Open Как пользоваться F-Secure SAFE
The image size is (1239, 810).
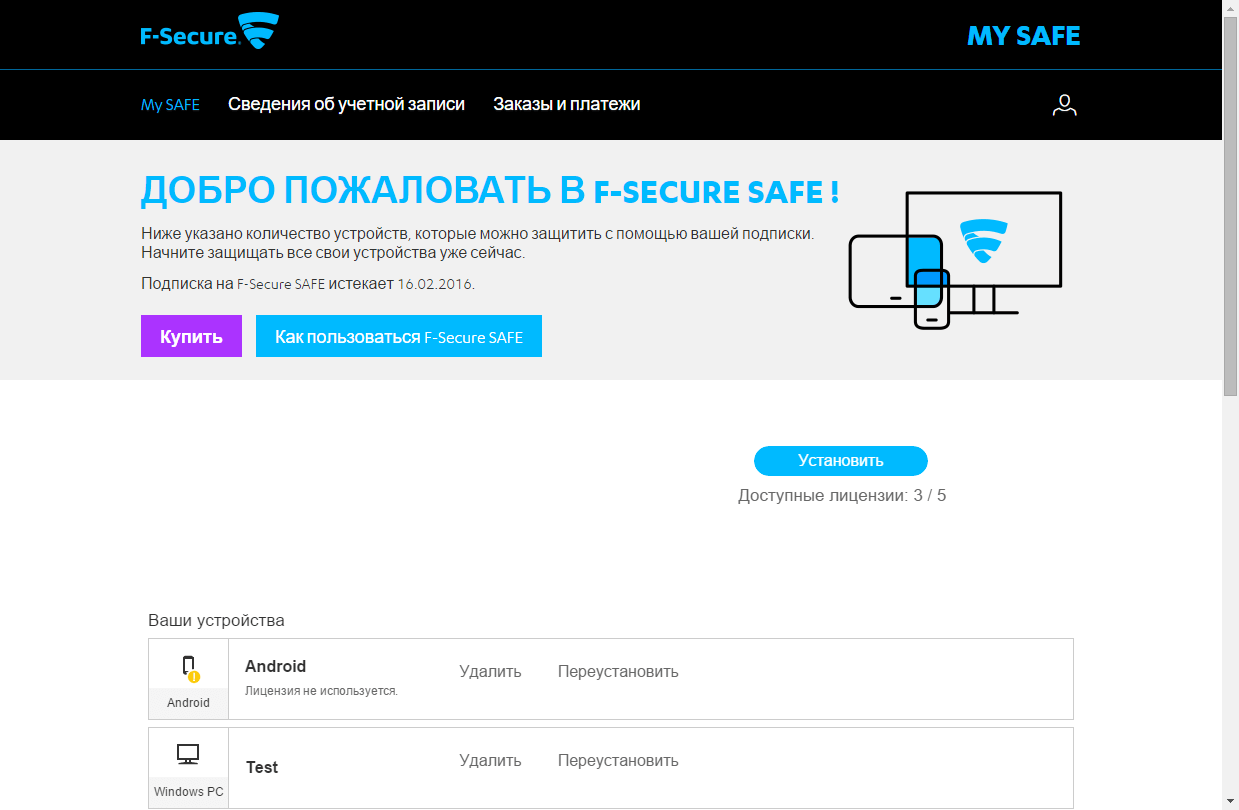[x=398, y=336]
